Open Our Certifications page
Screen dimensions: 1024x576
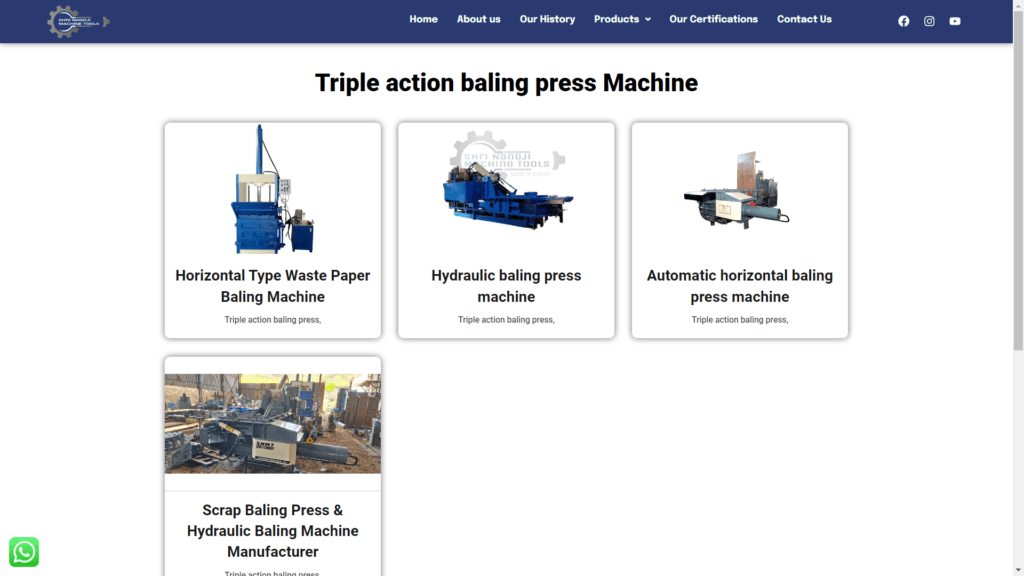click(713, 19)
